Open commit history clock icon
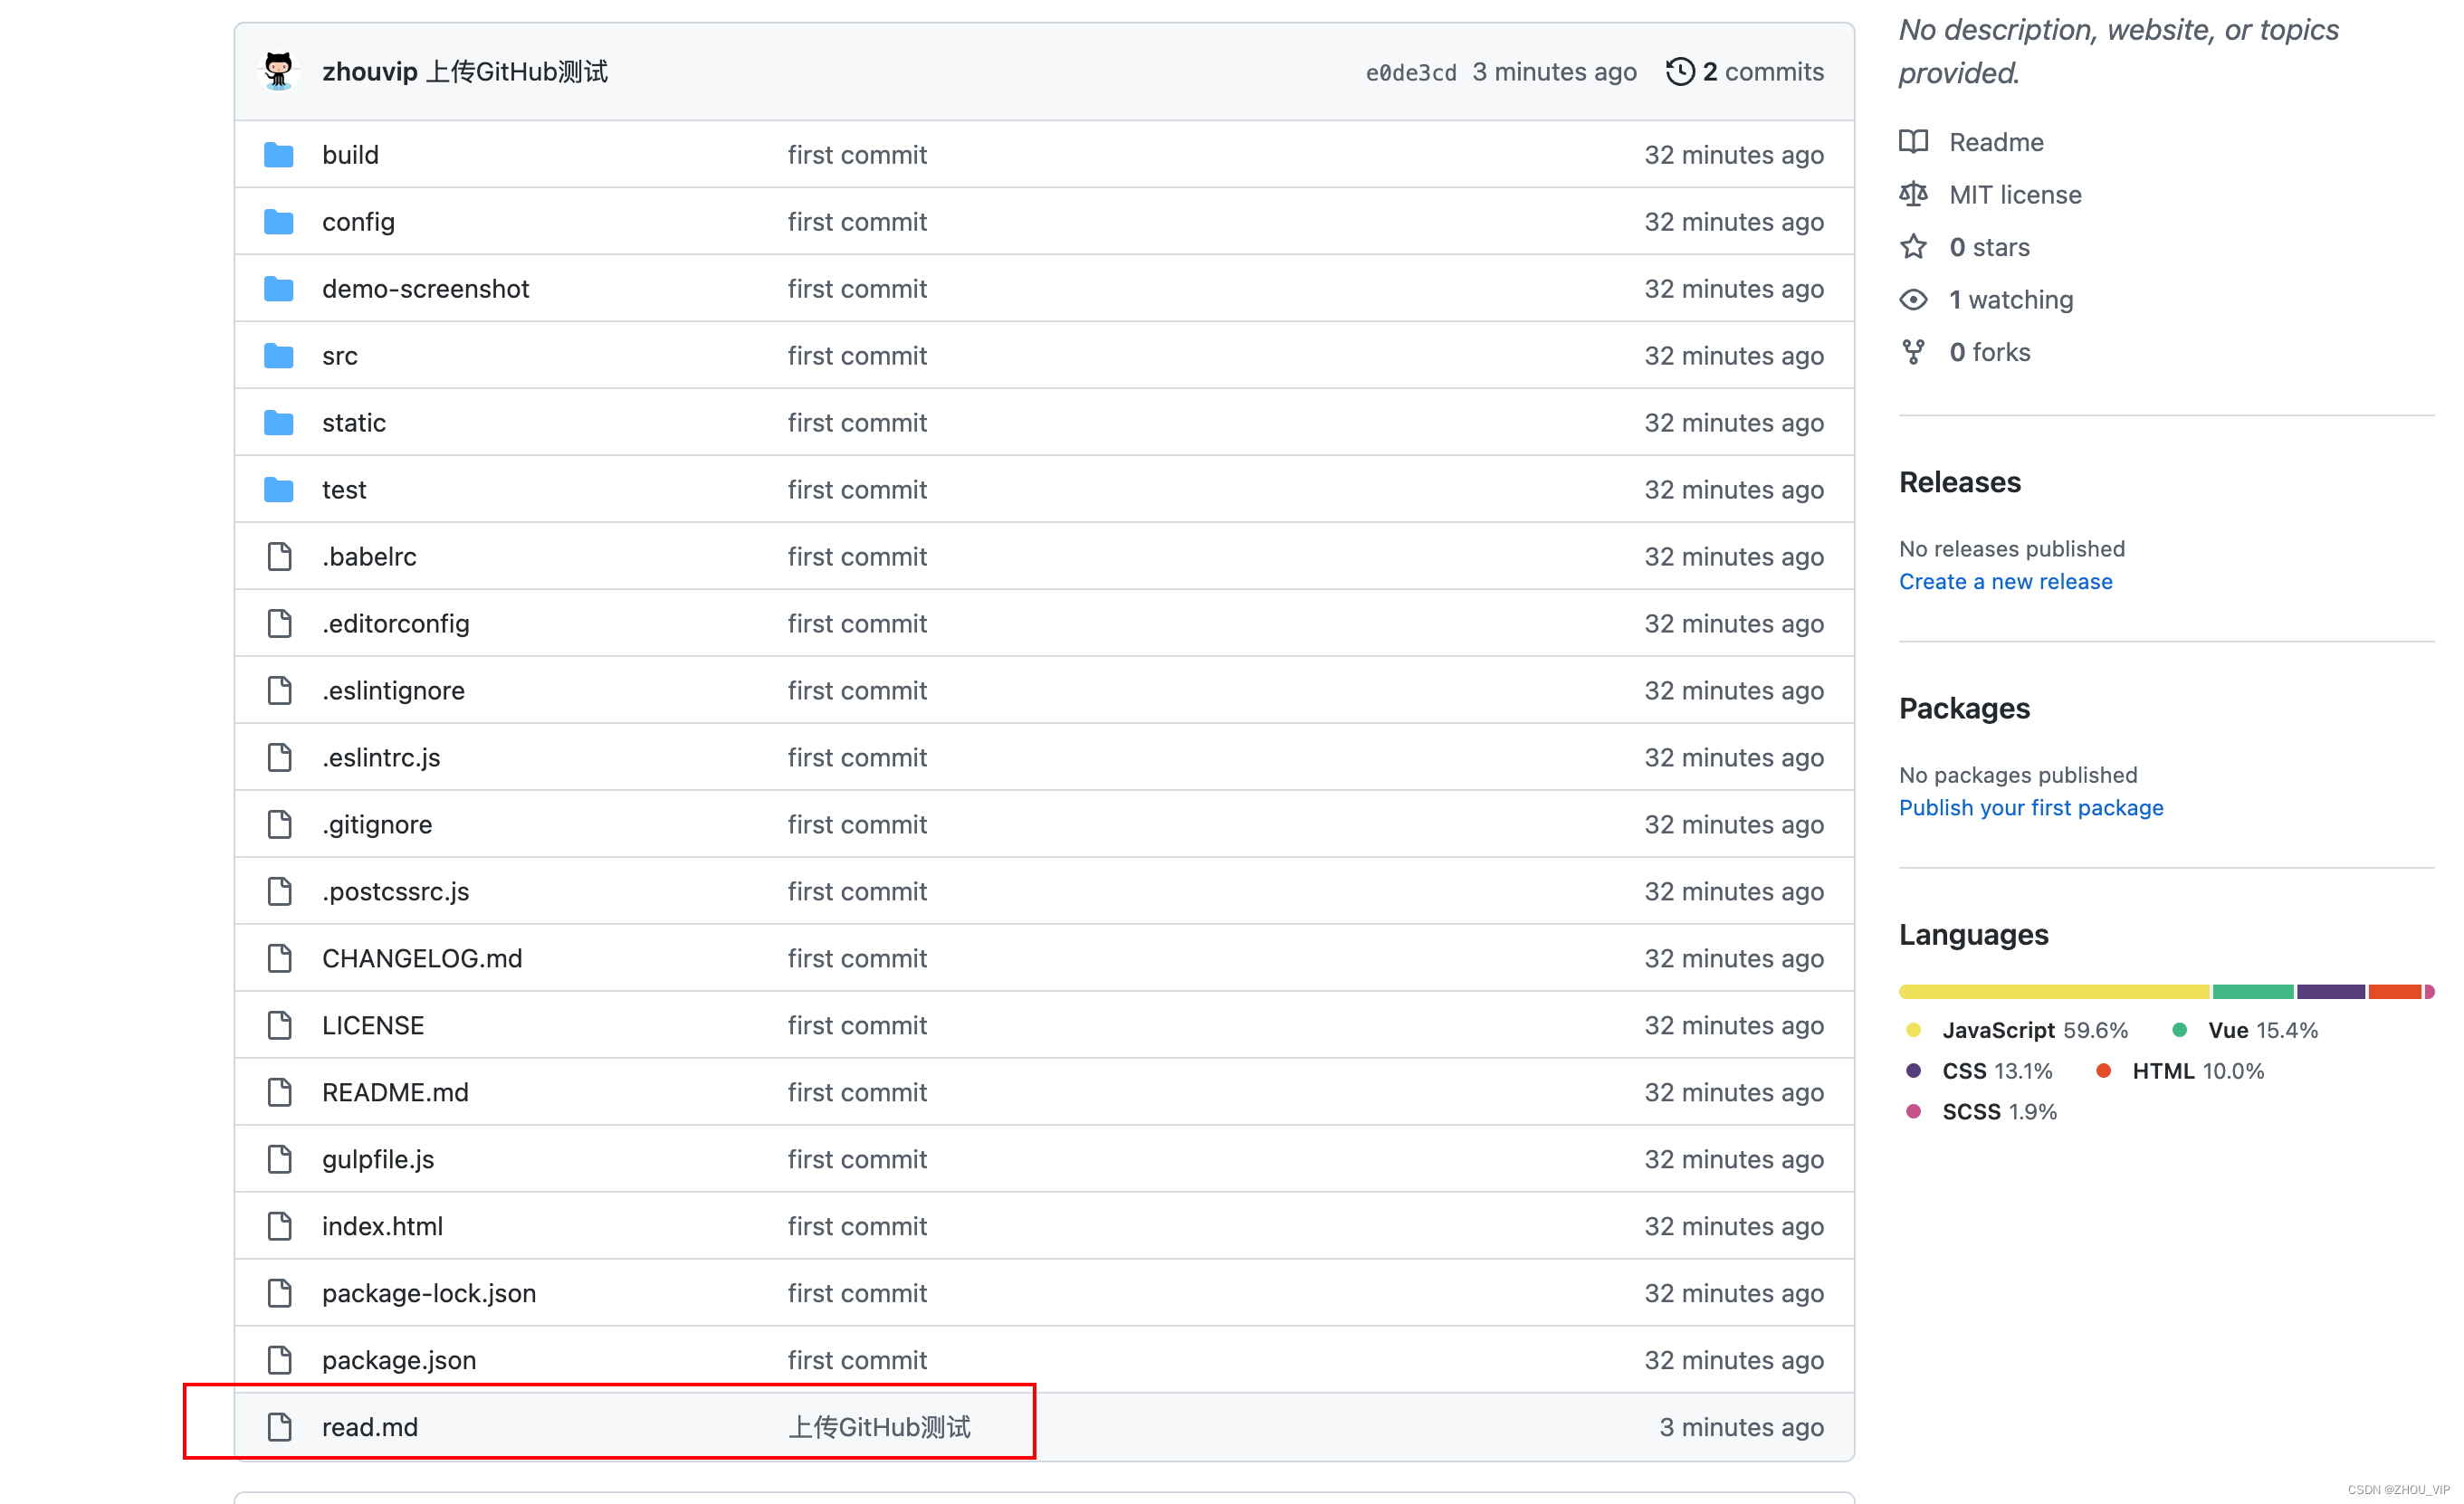The height and width of the screenshot is (1504, 2464). [1680, 71]
